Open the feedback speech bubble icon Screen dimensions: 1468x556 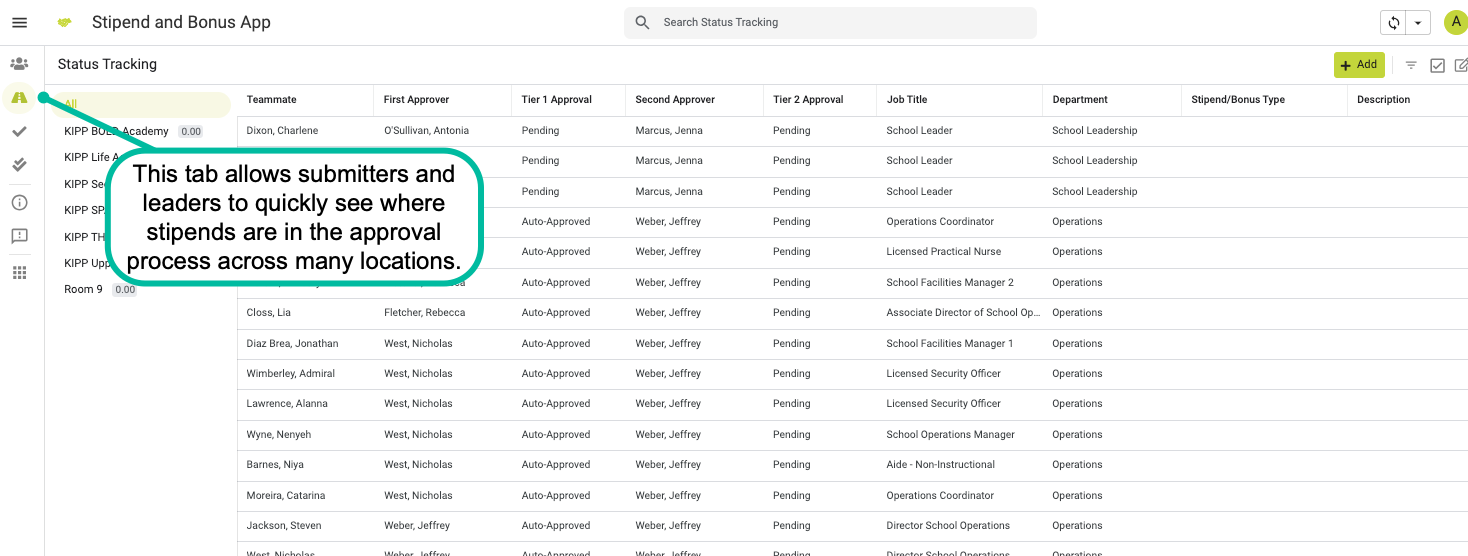(19, 236)
